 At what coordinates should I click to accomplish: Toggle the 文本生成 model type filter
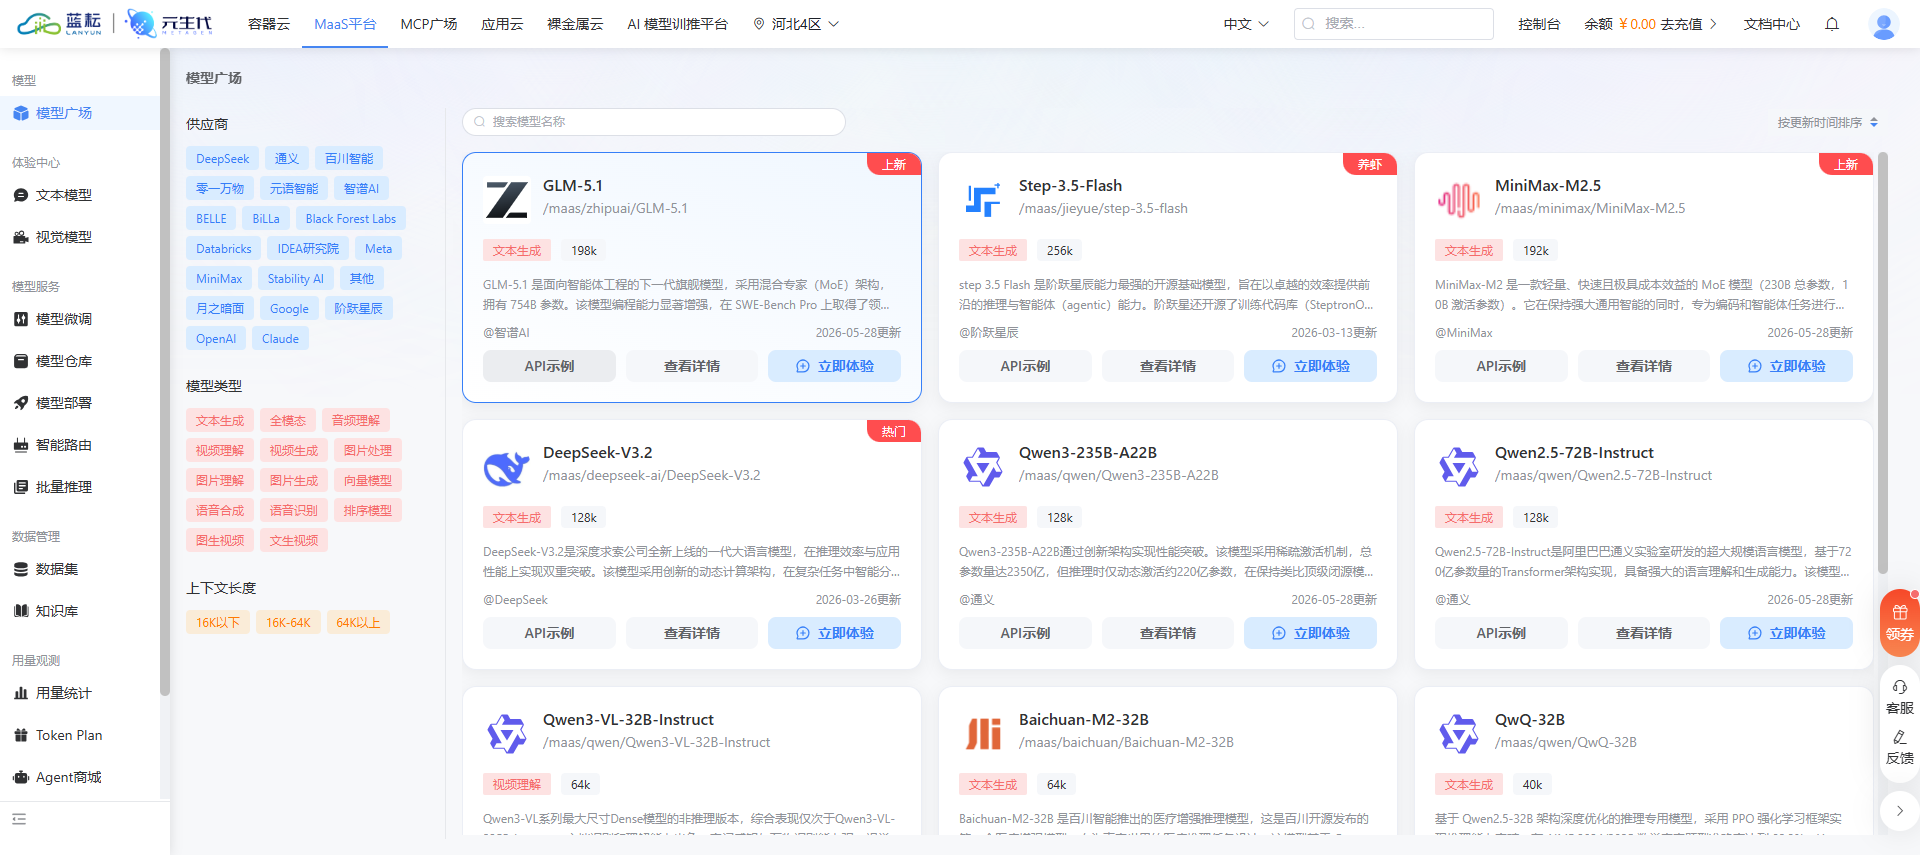pos(220,420)
